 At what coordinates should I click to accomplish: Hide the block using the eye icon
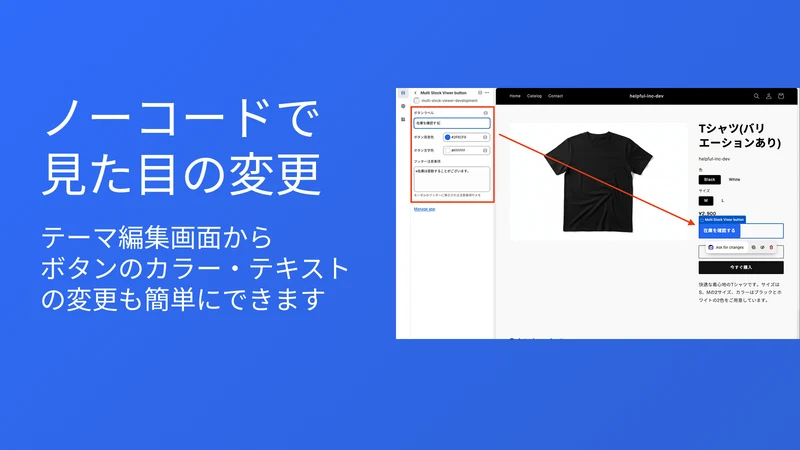click(762, 247)
